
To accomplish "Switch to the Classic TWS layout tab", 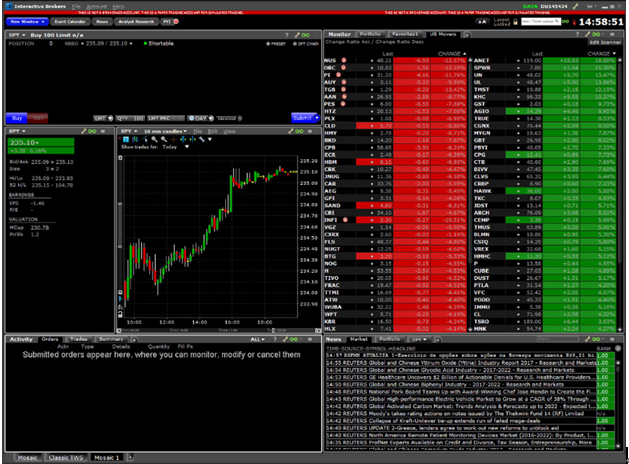I will [66, 458].
